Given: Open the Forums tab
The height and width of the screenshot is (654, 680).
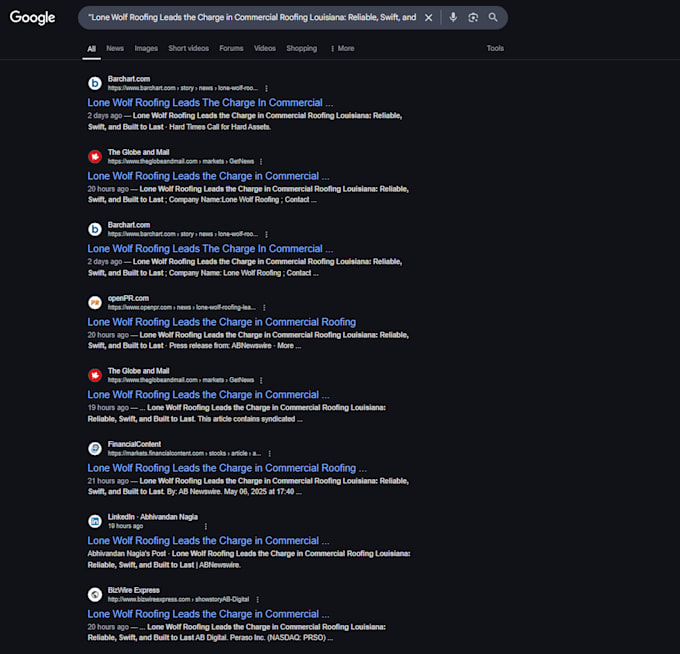Looking at the screenshot, I should pyautogui.click(x=231, y=48).
